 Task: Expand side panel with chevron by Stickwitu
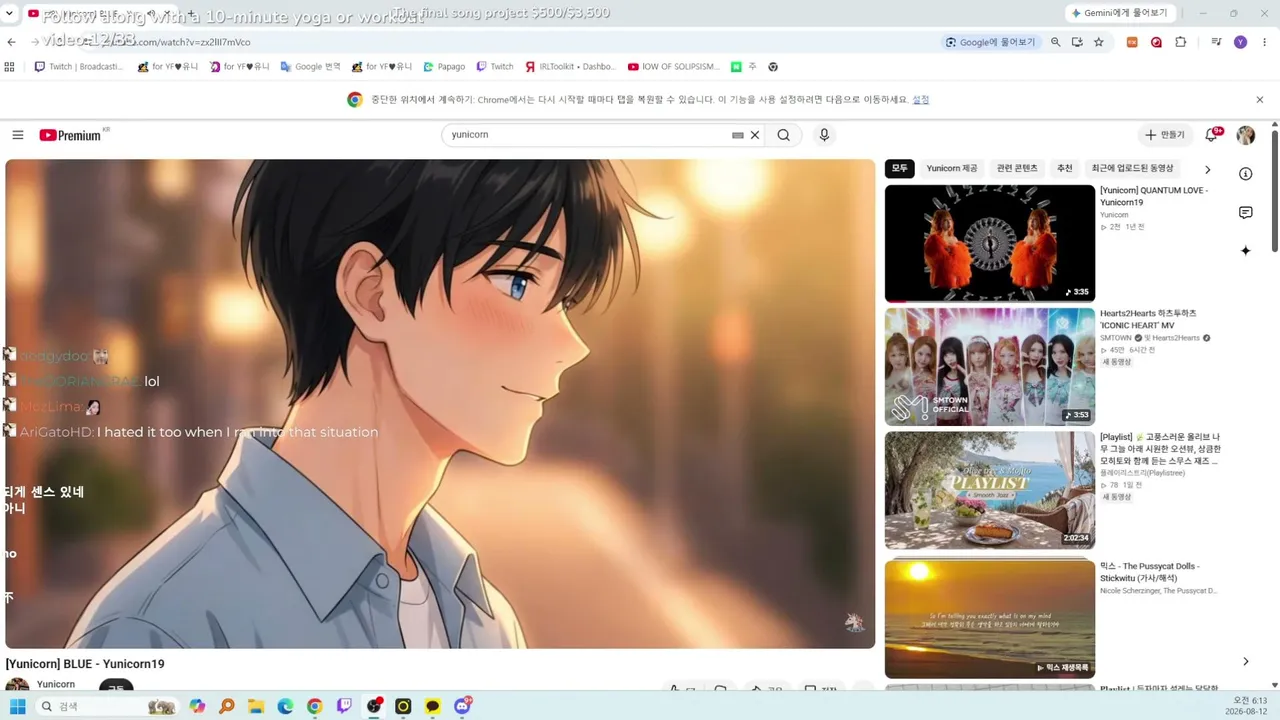pos(1246,661)
